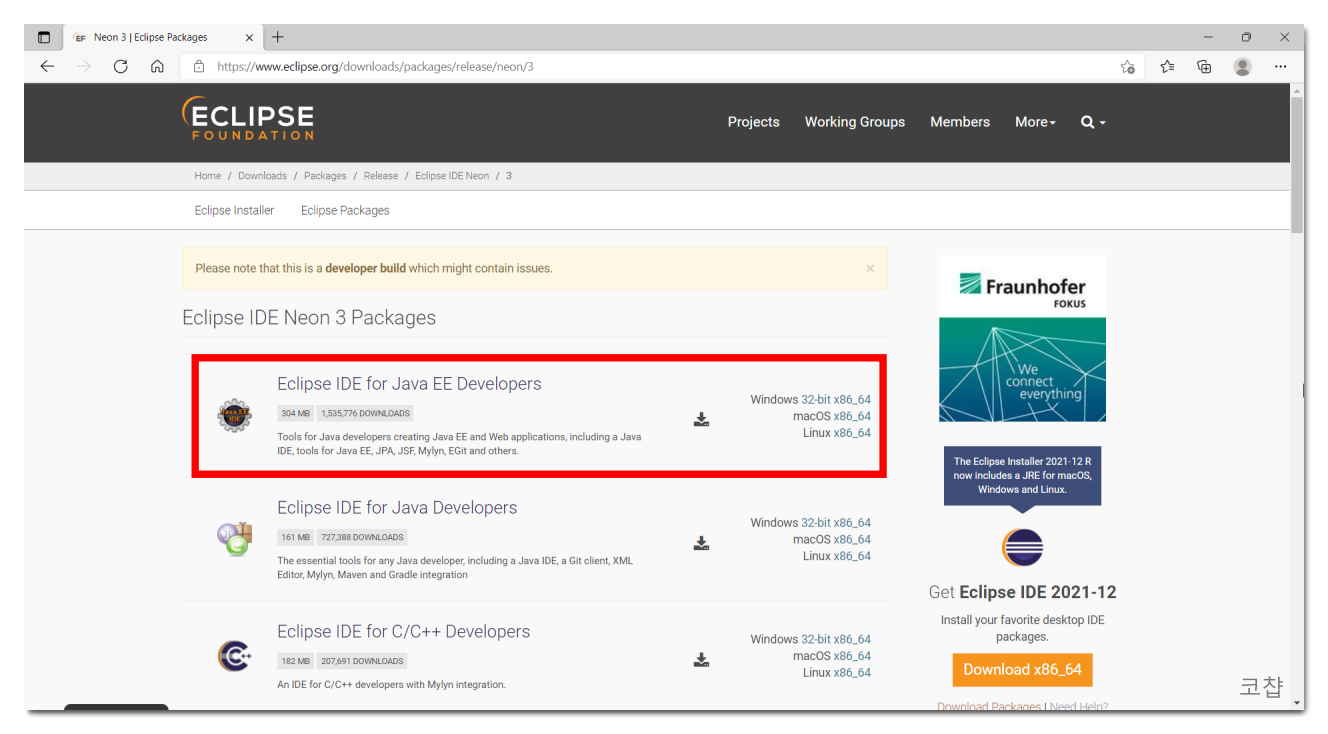
Task: Click the orange Download x86_64 button
Action: 1022,670
